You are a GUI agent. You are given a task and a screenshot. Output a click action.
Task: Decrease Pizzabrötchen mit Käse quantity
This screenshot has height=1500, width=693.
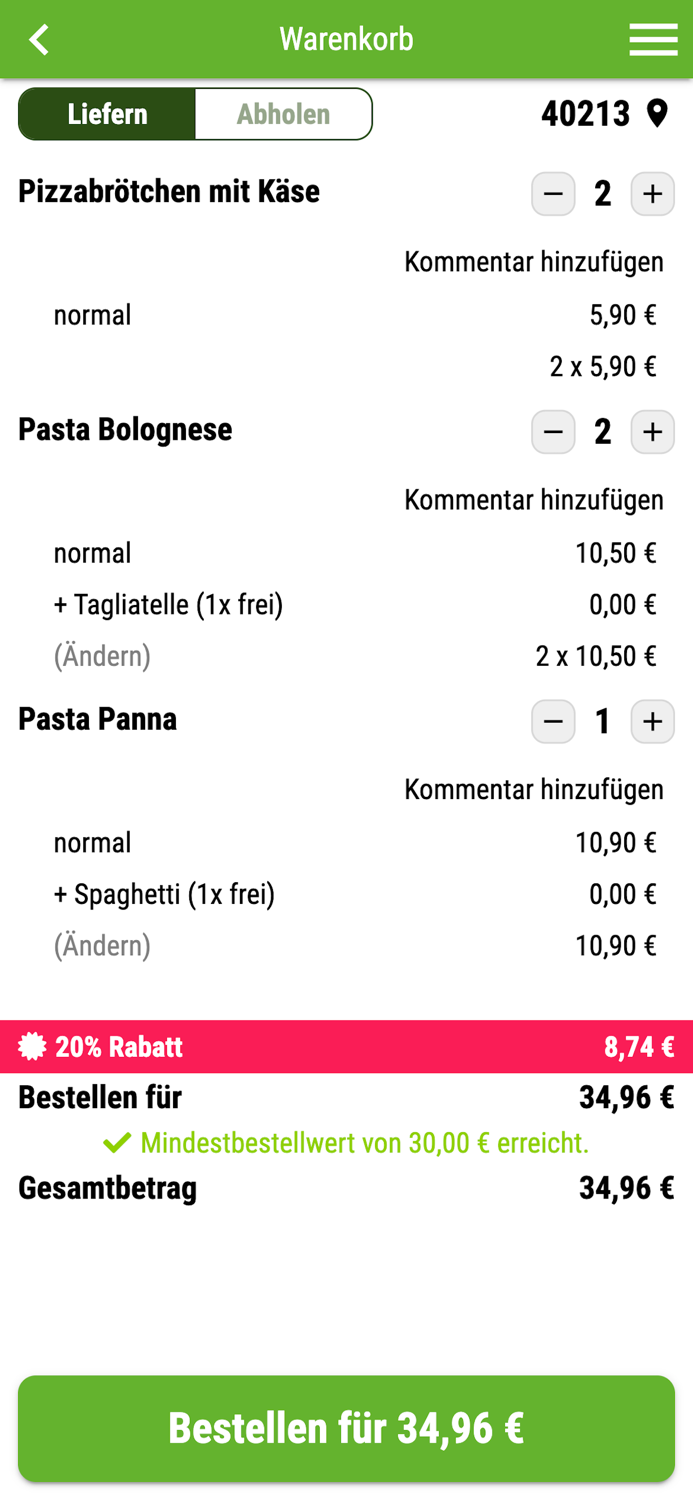pos(553,194)
